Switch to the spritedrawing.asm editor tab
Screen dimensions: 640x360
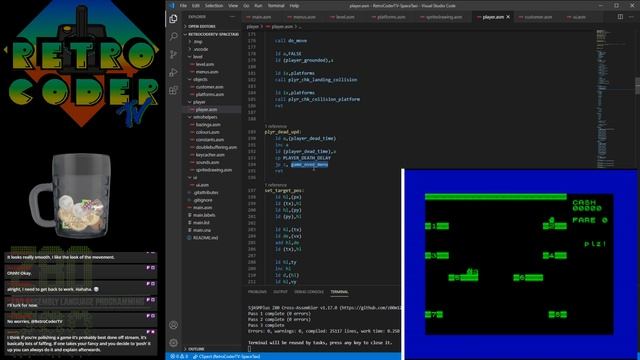click(444, 17)
